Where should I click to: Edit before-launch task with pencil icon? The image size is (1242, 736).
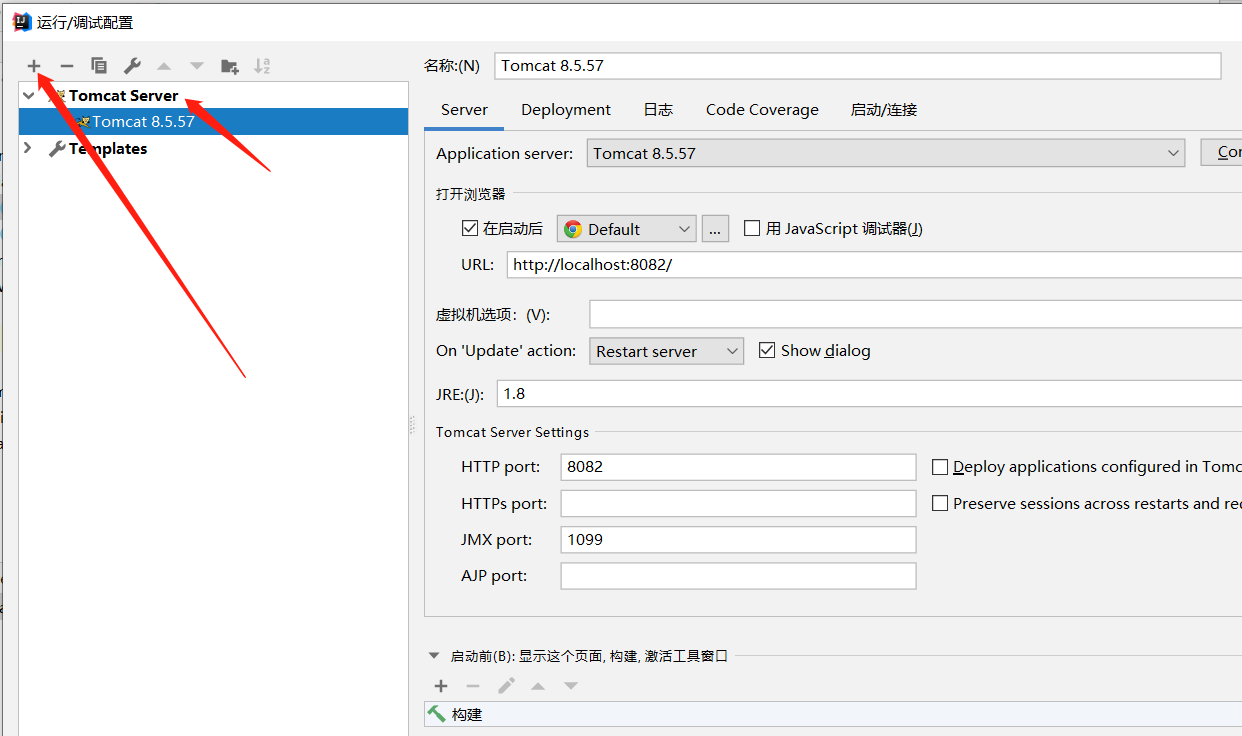(x=507, y=686)
